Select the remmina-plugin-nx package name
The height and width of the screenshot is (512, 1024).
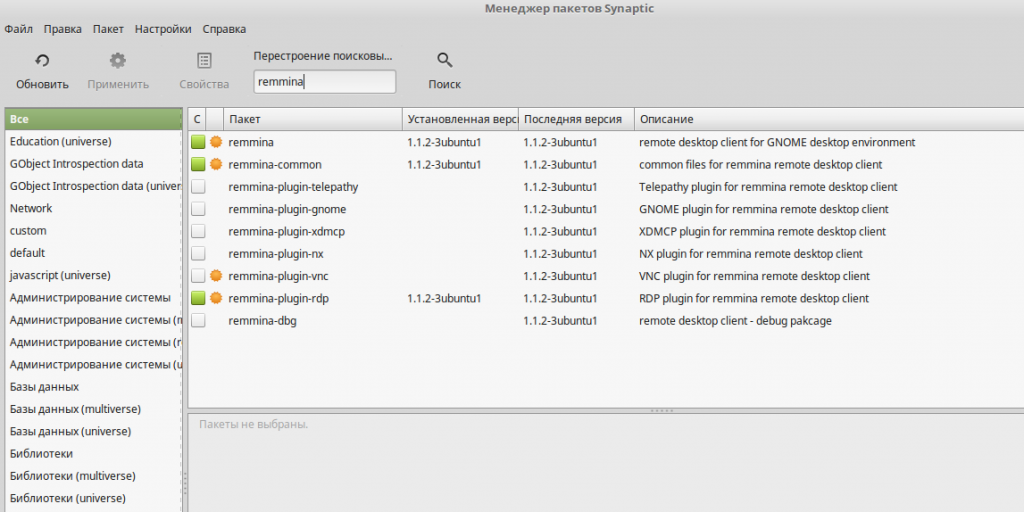276,254
